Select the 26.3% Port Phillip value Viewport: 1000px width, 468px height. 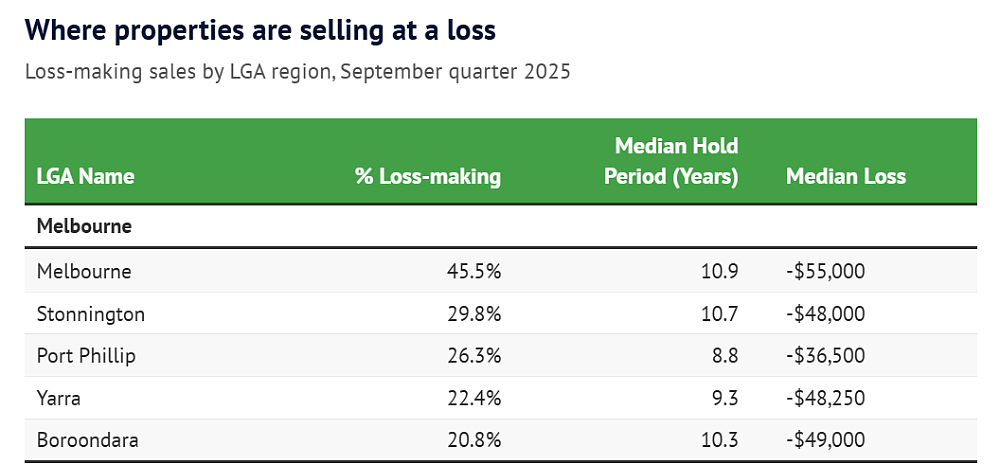[474, 355]
